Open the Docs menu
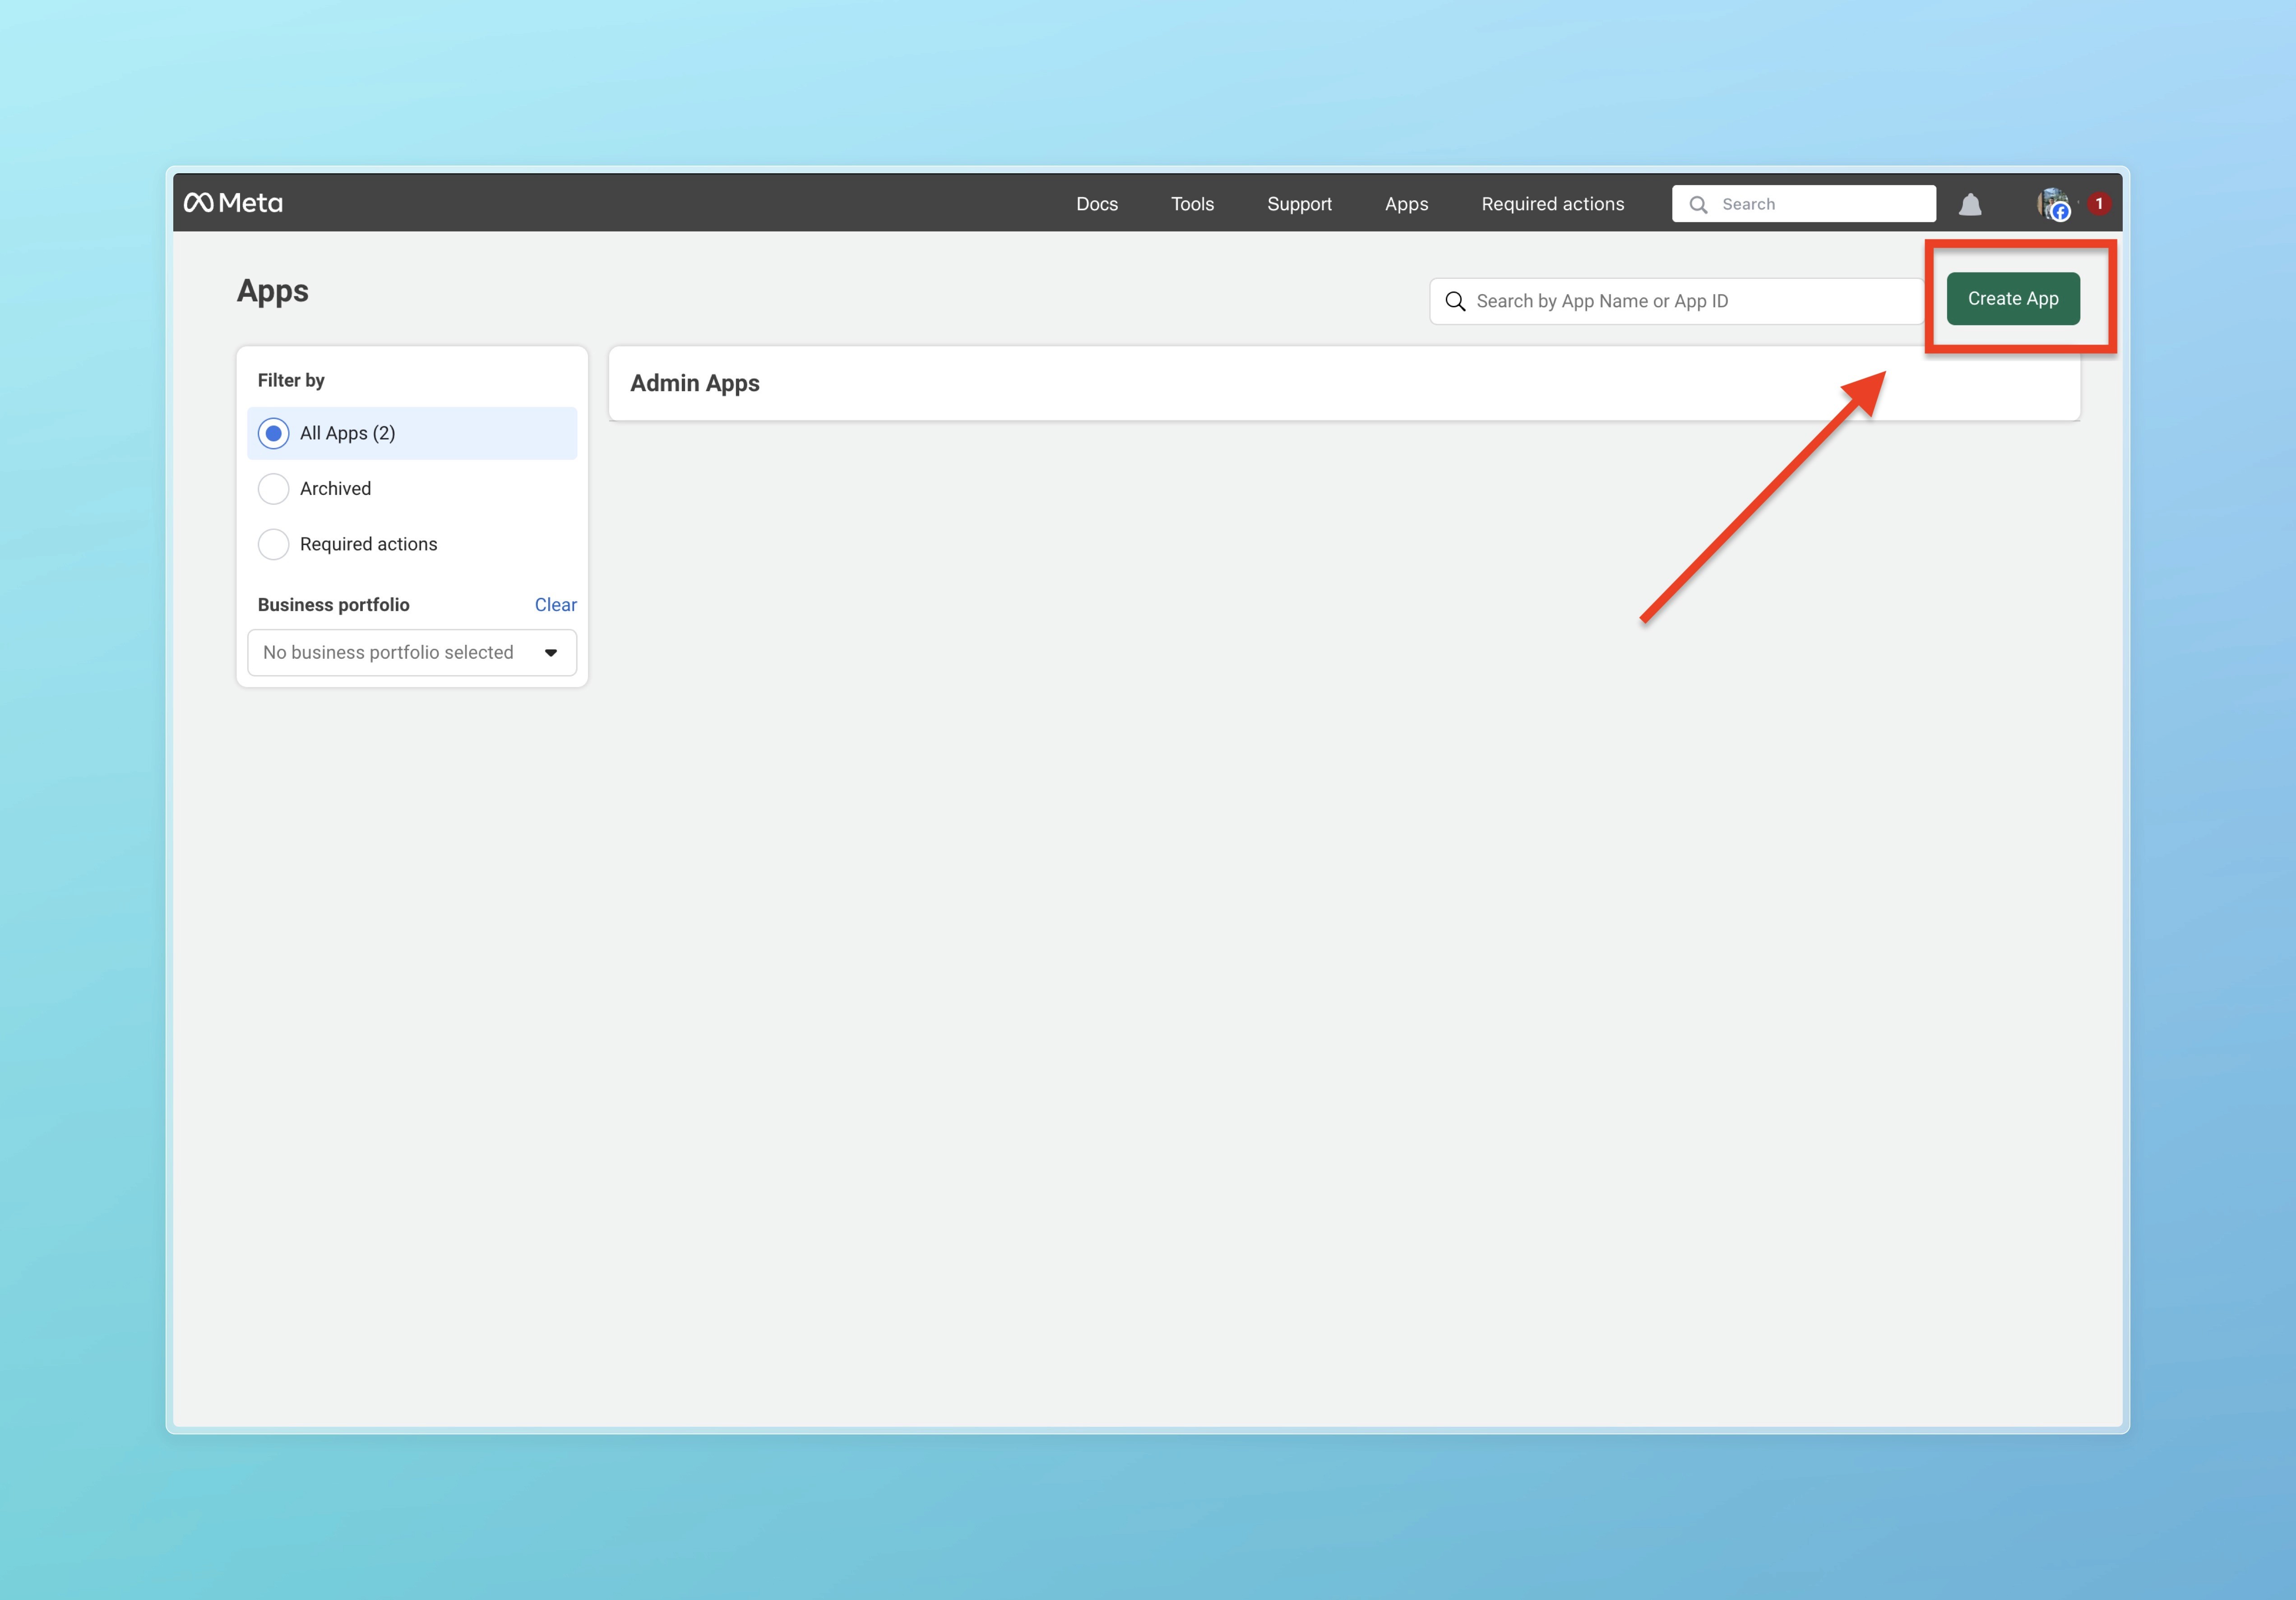Image resolution: width=2296 pixels, height=1600 pixels. [1097, 204]
